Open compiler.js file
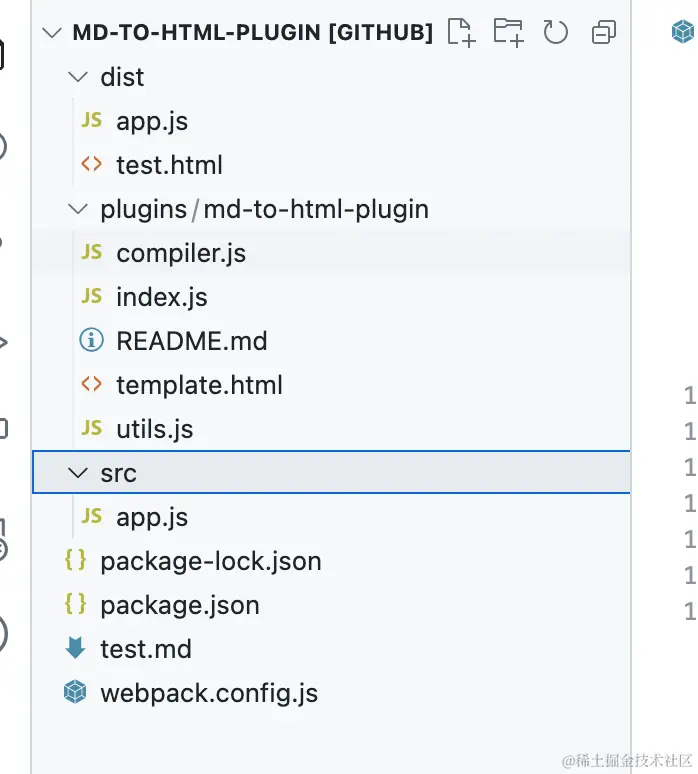The height and width of the screenshot is (774, 698). [x=181, y=253]
